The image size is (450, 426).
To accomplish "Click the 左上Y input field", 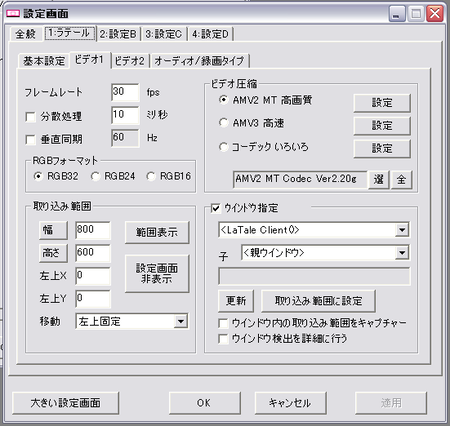I will [x=93, y=299].
